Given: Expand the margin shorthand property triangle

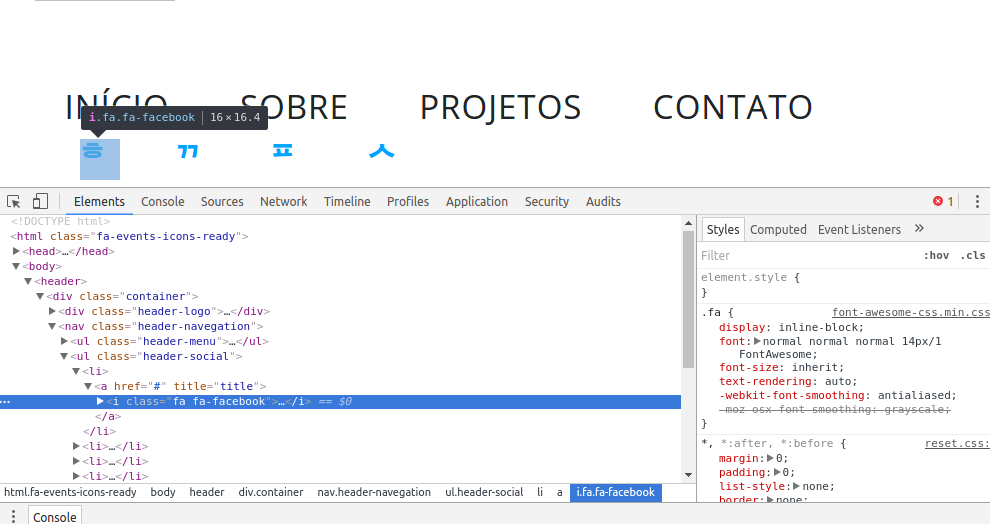Looking at the screenshot, I should pos(770,458).
